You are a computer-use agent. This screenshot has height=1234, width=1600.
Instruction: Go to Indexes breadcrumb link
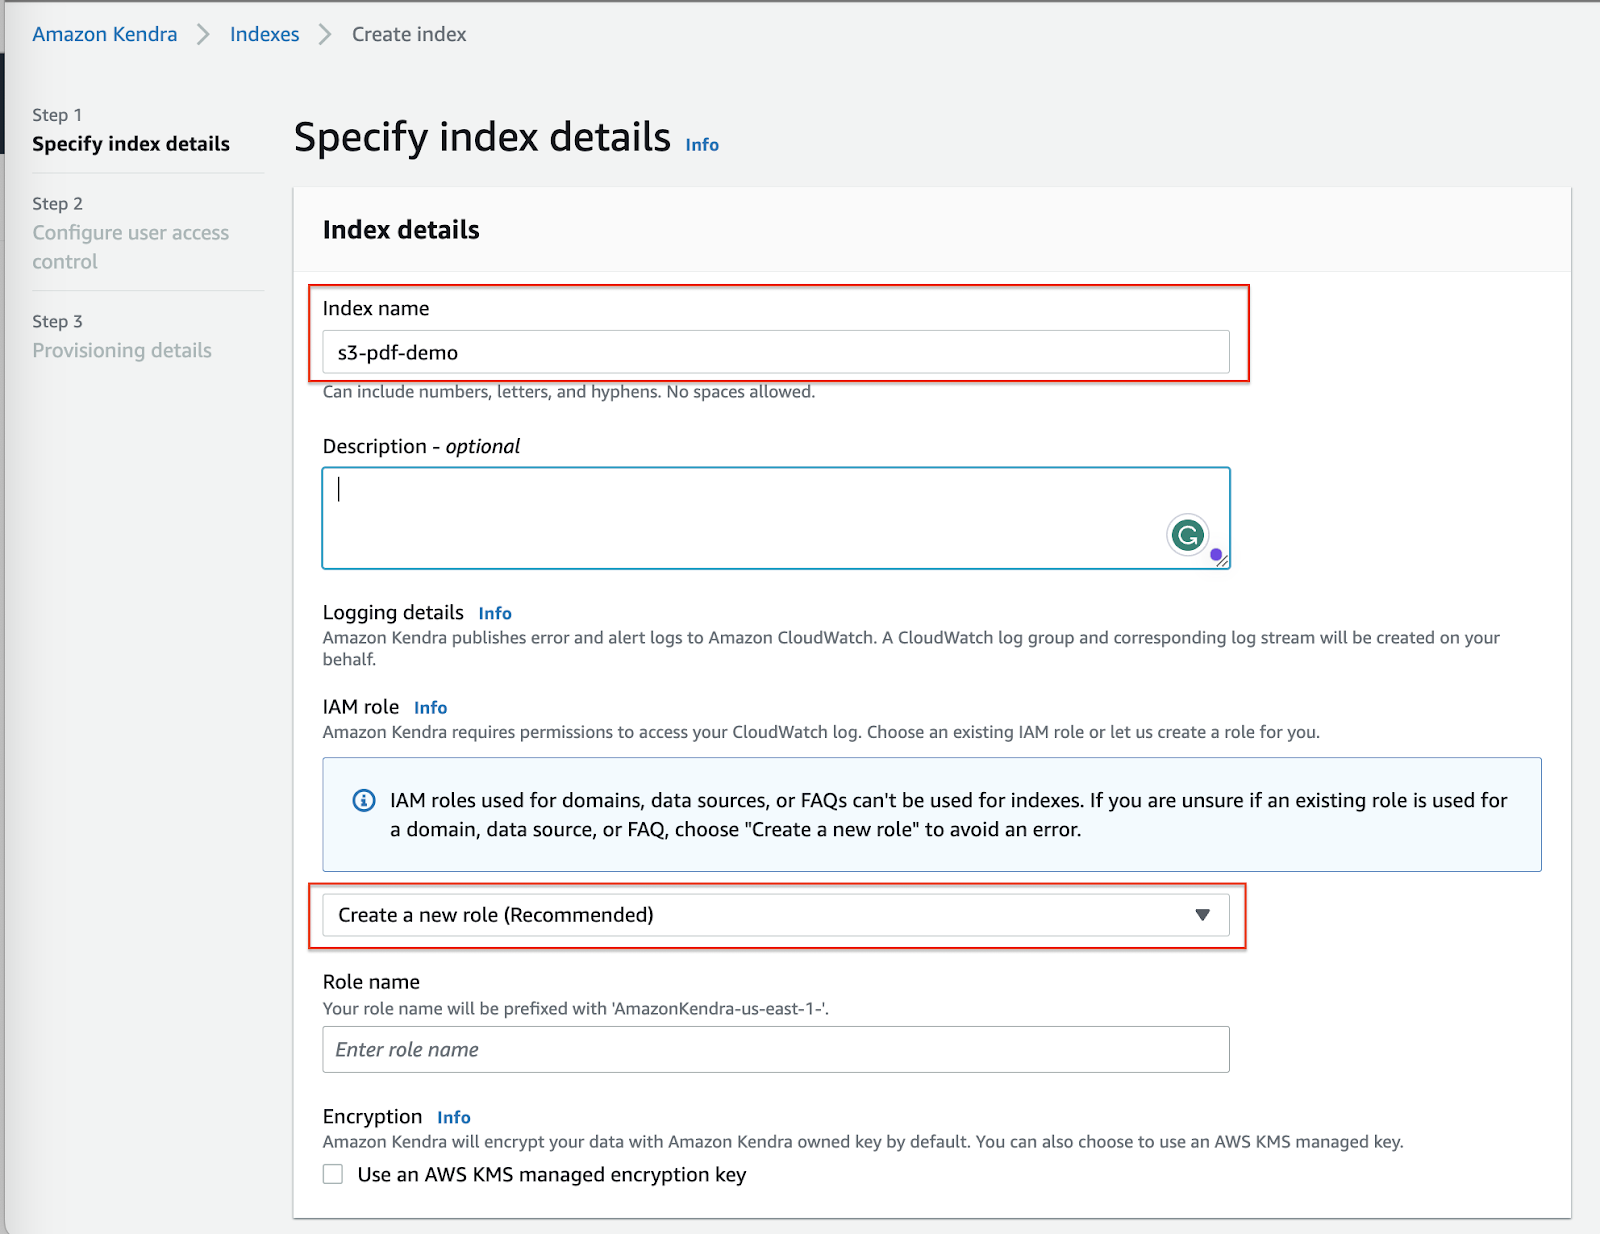(x=264, y=34)
